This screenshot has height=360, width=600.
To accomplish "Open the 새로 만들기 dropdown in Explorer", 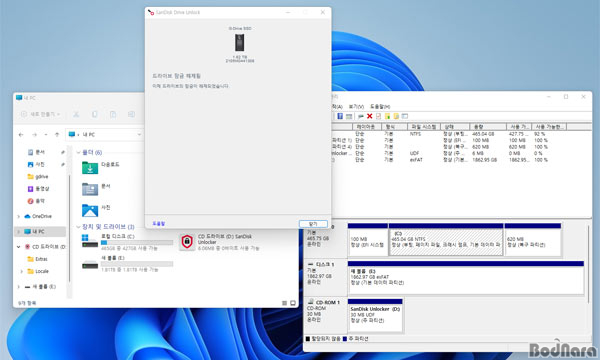I will pos(41,114).
